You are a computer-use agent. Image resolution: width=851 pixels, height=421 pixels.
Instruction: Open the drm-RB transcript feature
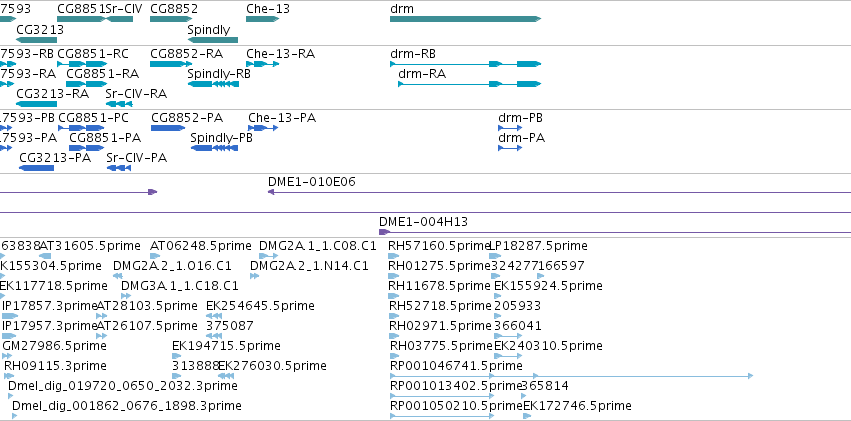tap(465, 64)
